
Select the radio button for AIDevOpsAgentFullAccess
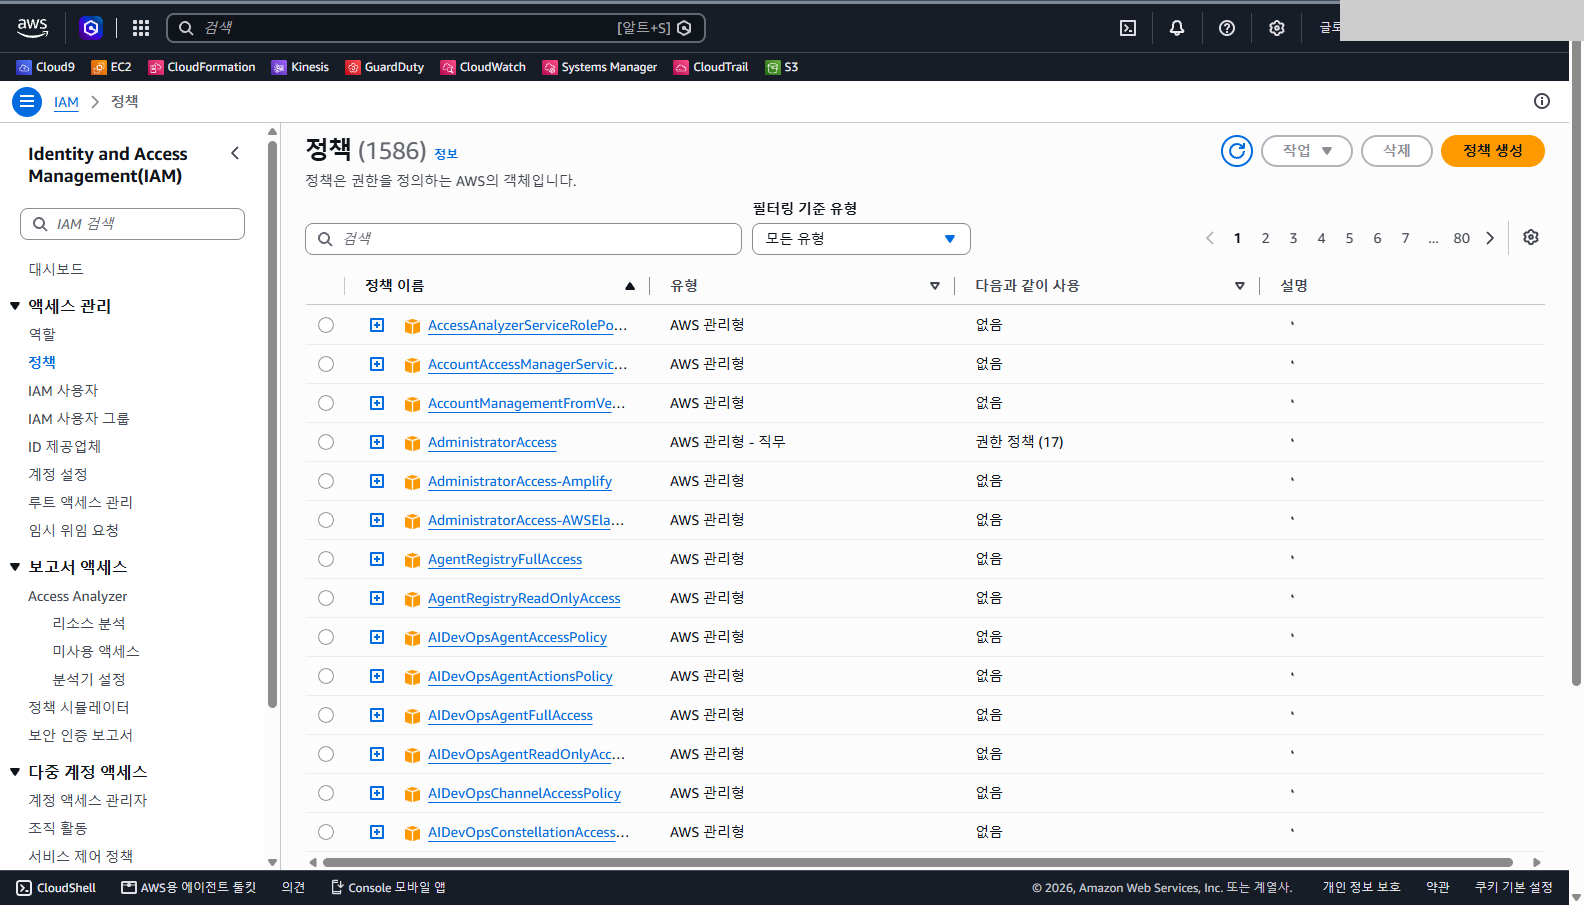326,715
